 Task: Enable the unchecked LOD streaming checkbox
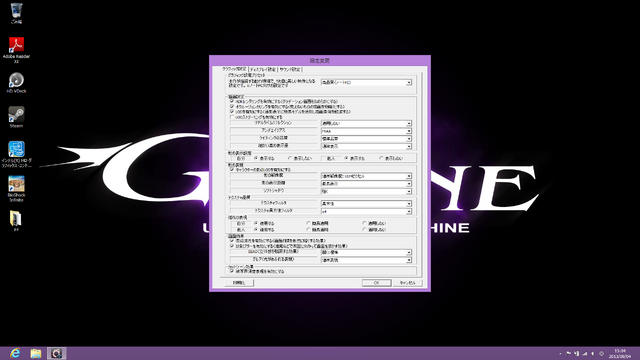click(x=232, y=117)
